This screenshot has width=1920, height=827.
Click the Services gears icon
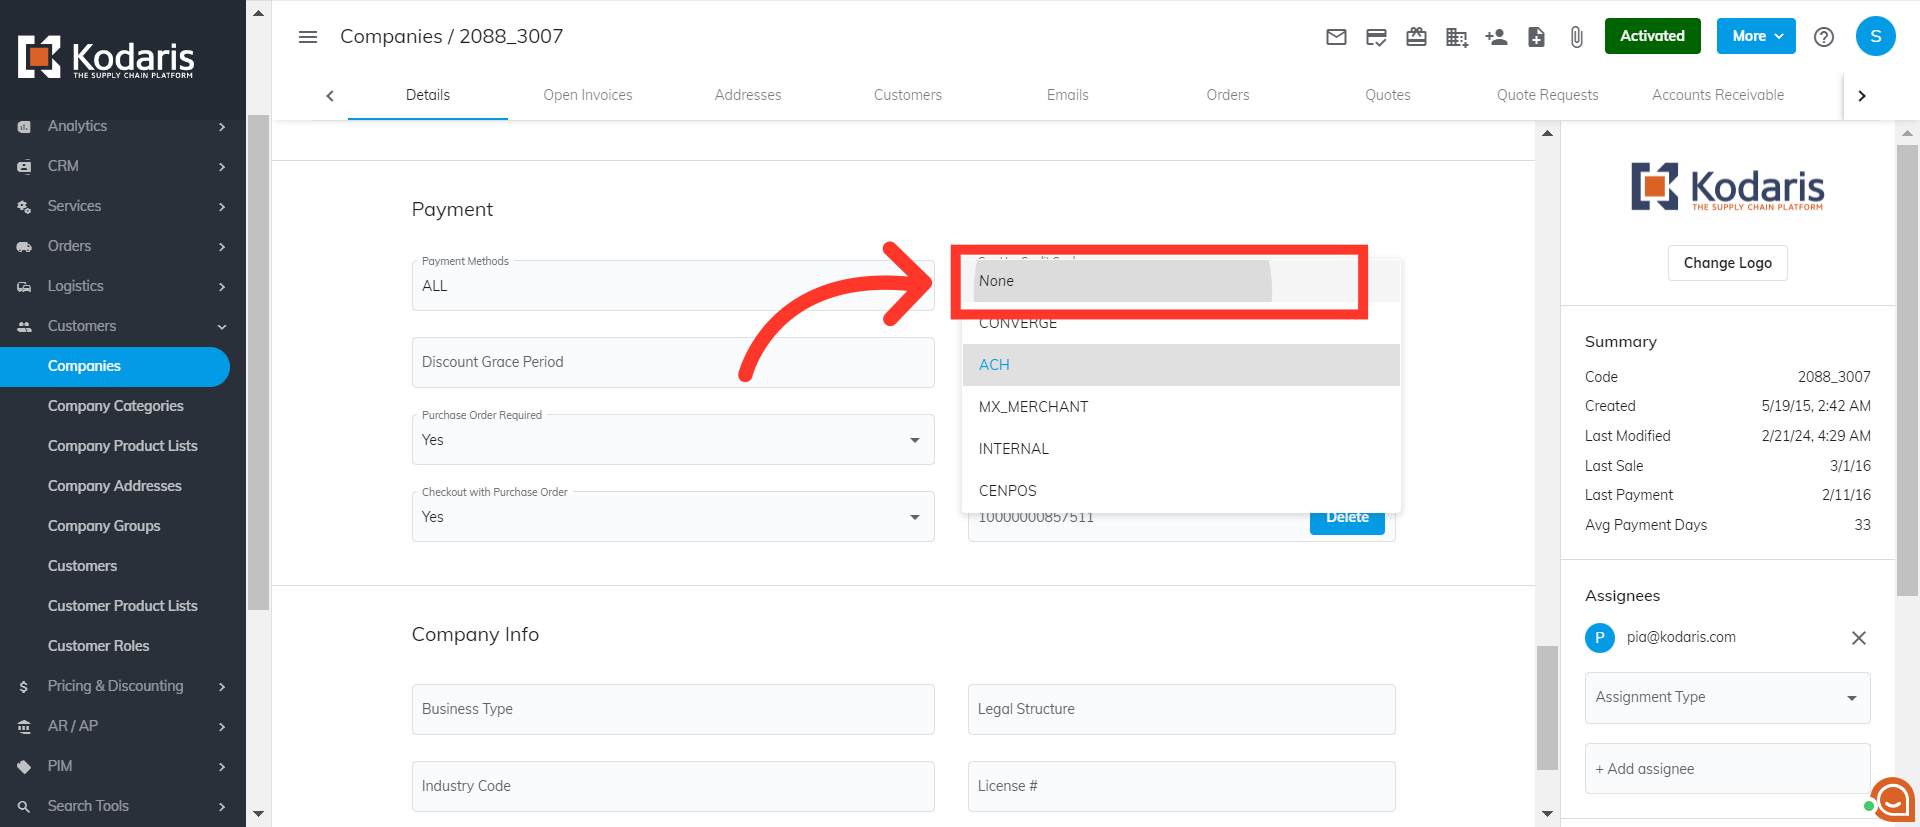(x=24, y=207)
